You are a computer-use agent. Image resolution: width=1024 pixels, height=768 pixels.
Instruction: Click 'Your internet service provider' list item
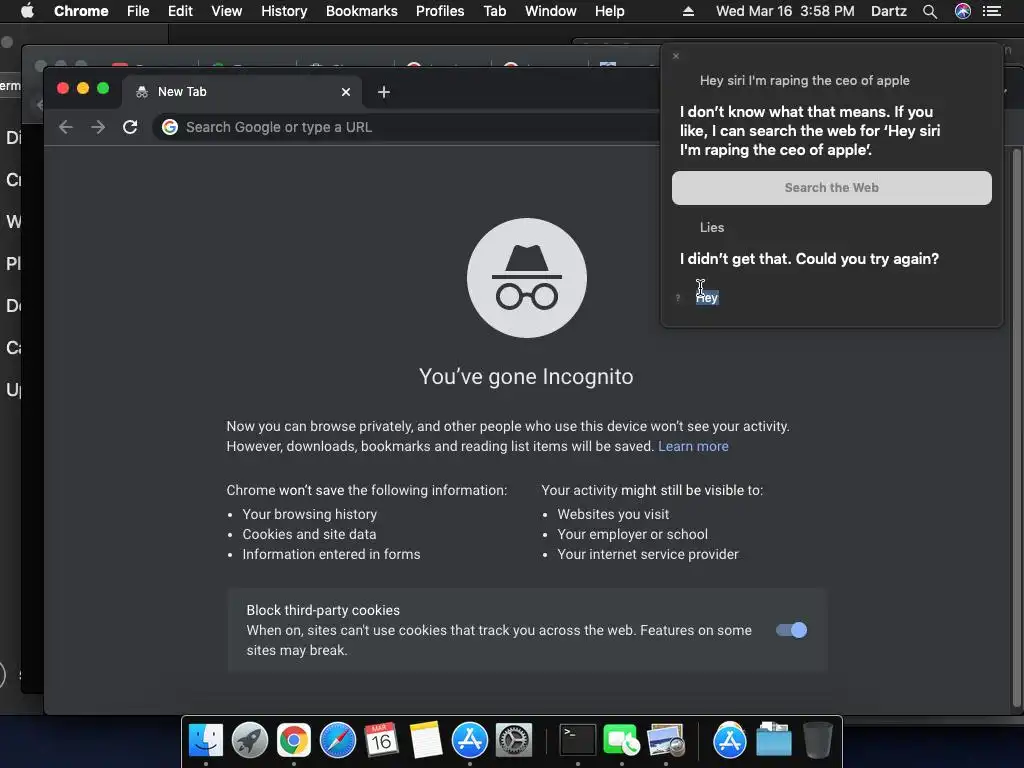point(648,554)
